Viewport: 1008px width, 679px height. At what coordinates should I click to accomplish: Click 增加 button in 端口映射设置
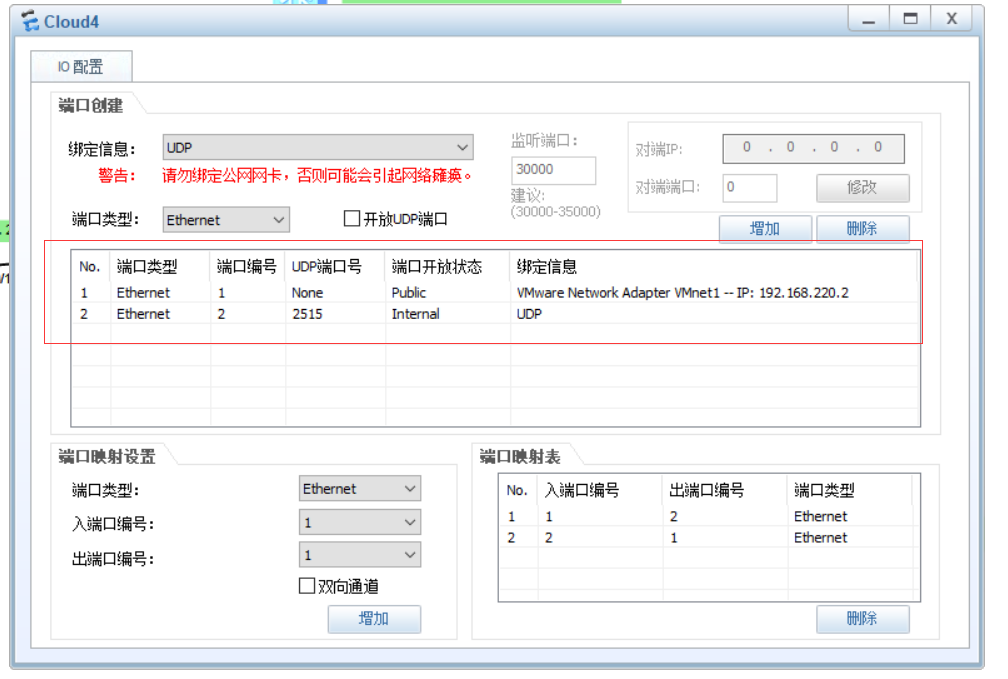[x=374, y=619]
